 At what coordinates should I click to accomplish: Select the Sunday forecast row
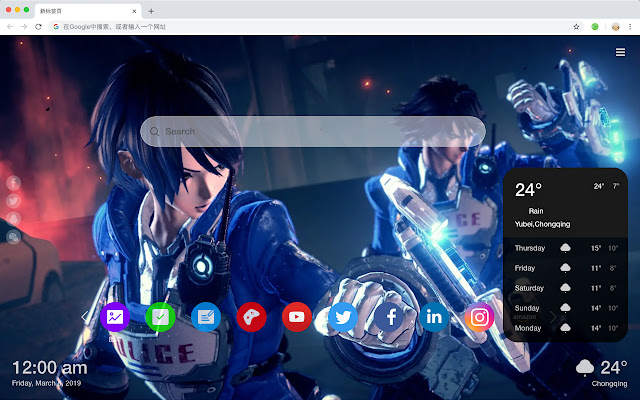tap(565, 308)
